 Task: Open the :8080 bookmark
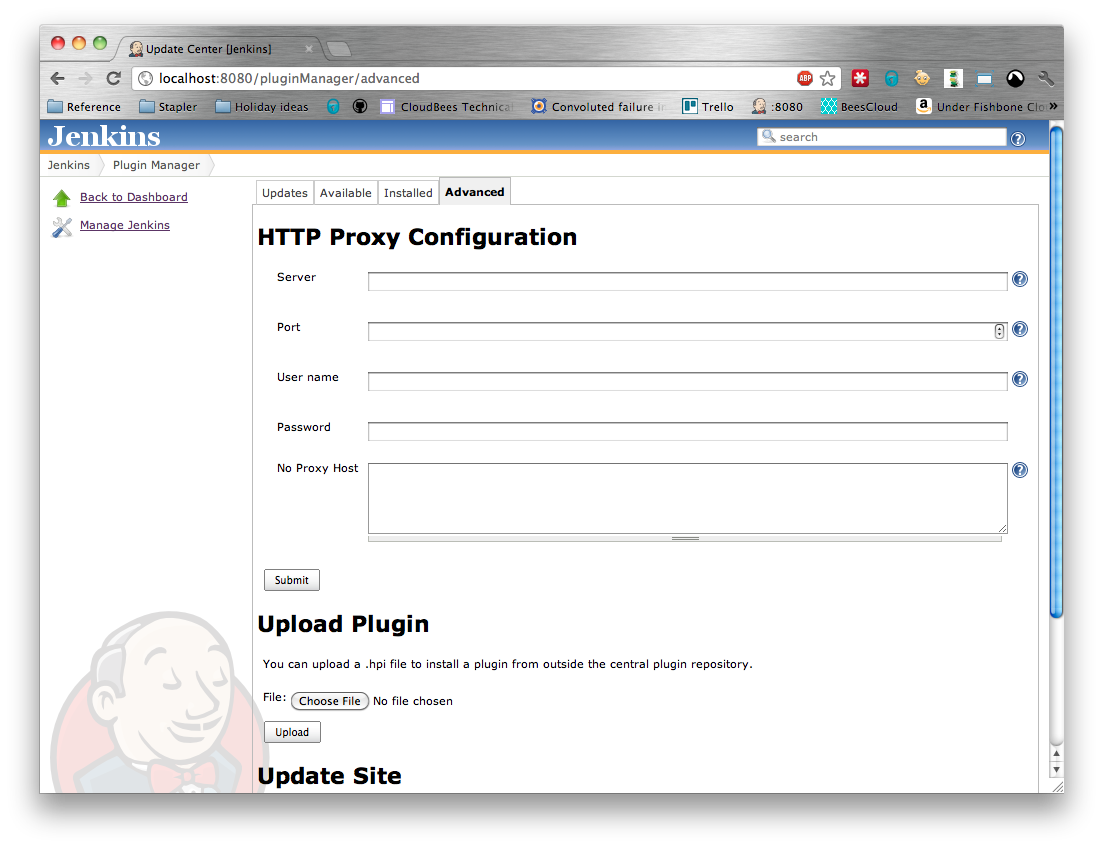click(777, 106)
